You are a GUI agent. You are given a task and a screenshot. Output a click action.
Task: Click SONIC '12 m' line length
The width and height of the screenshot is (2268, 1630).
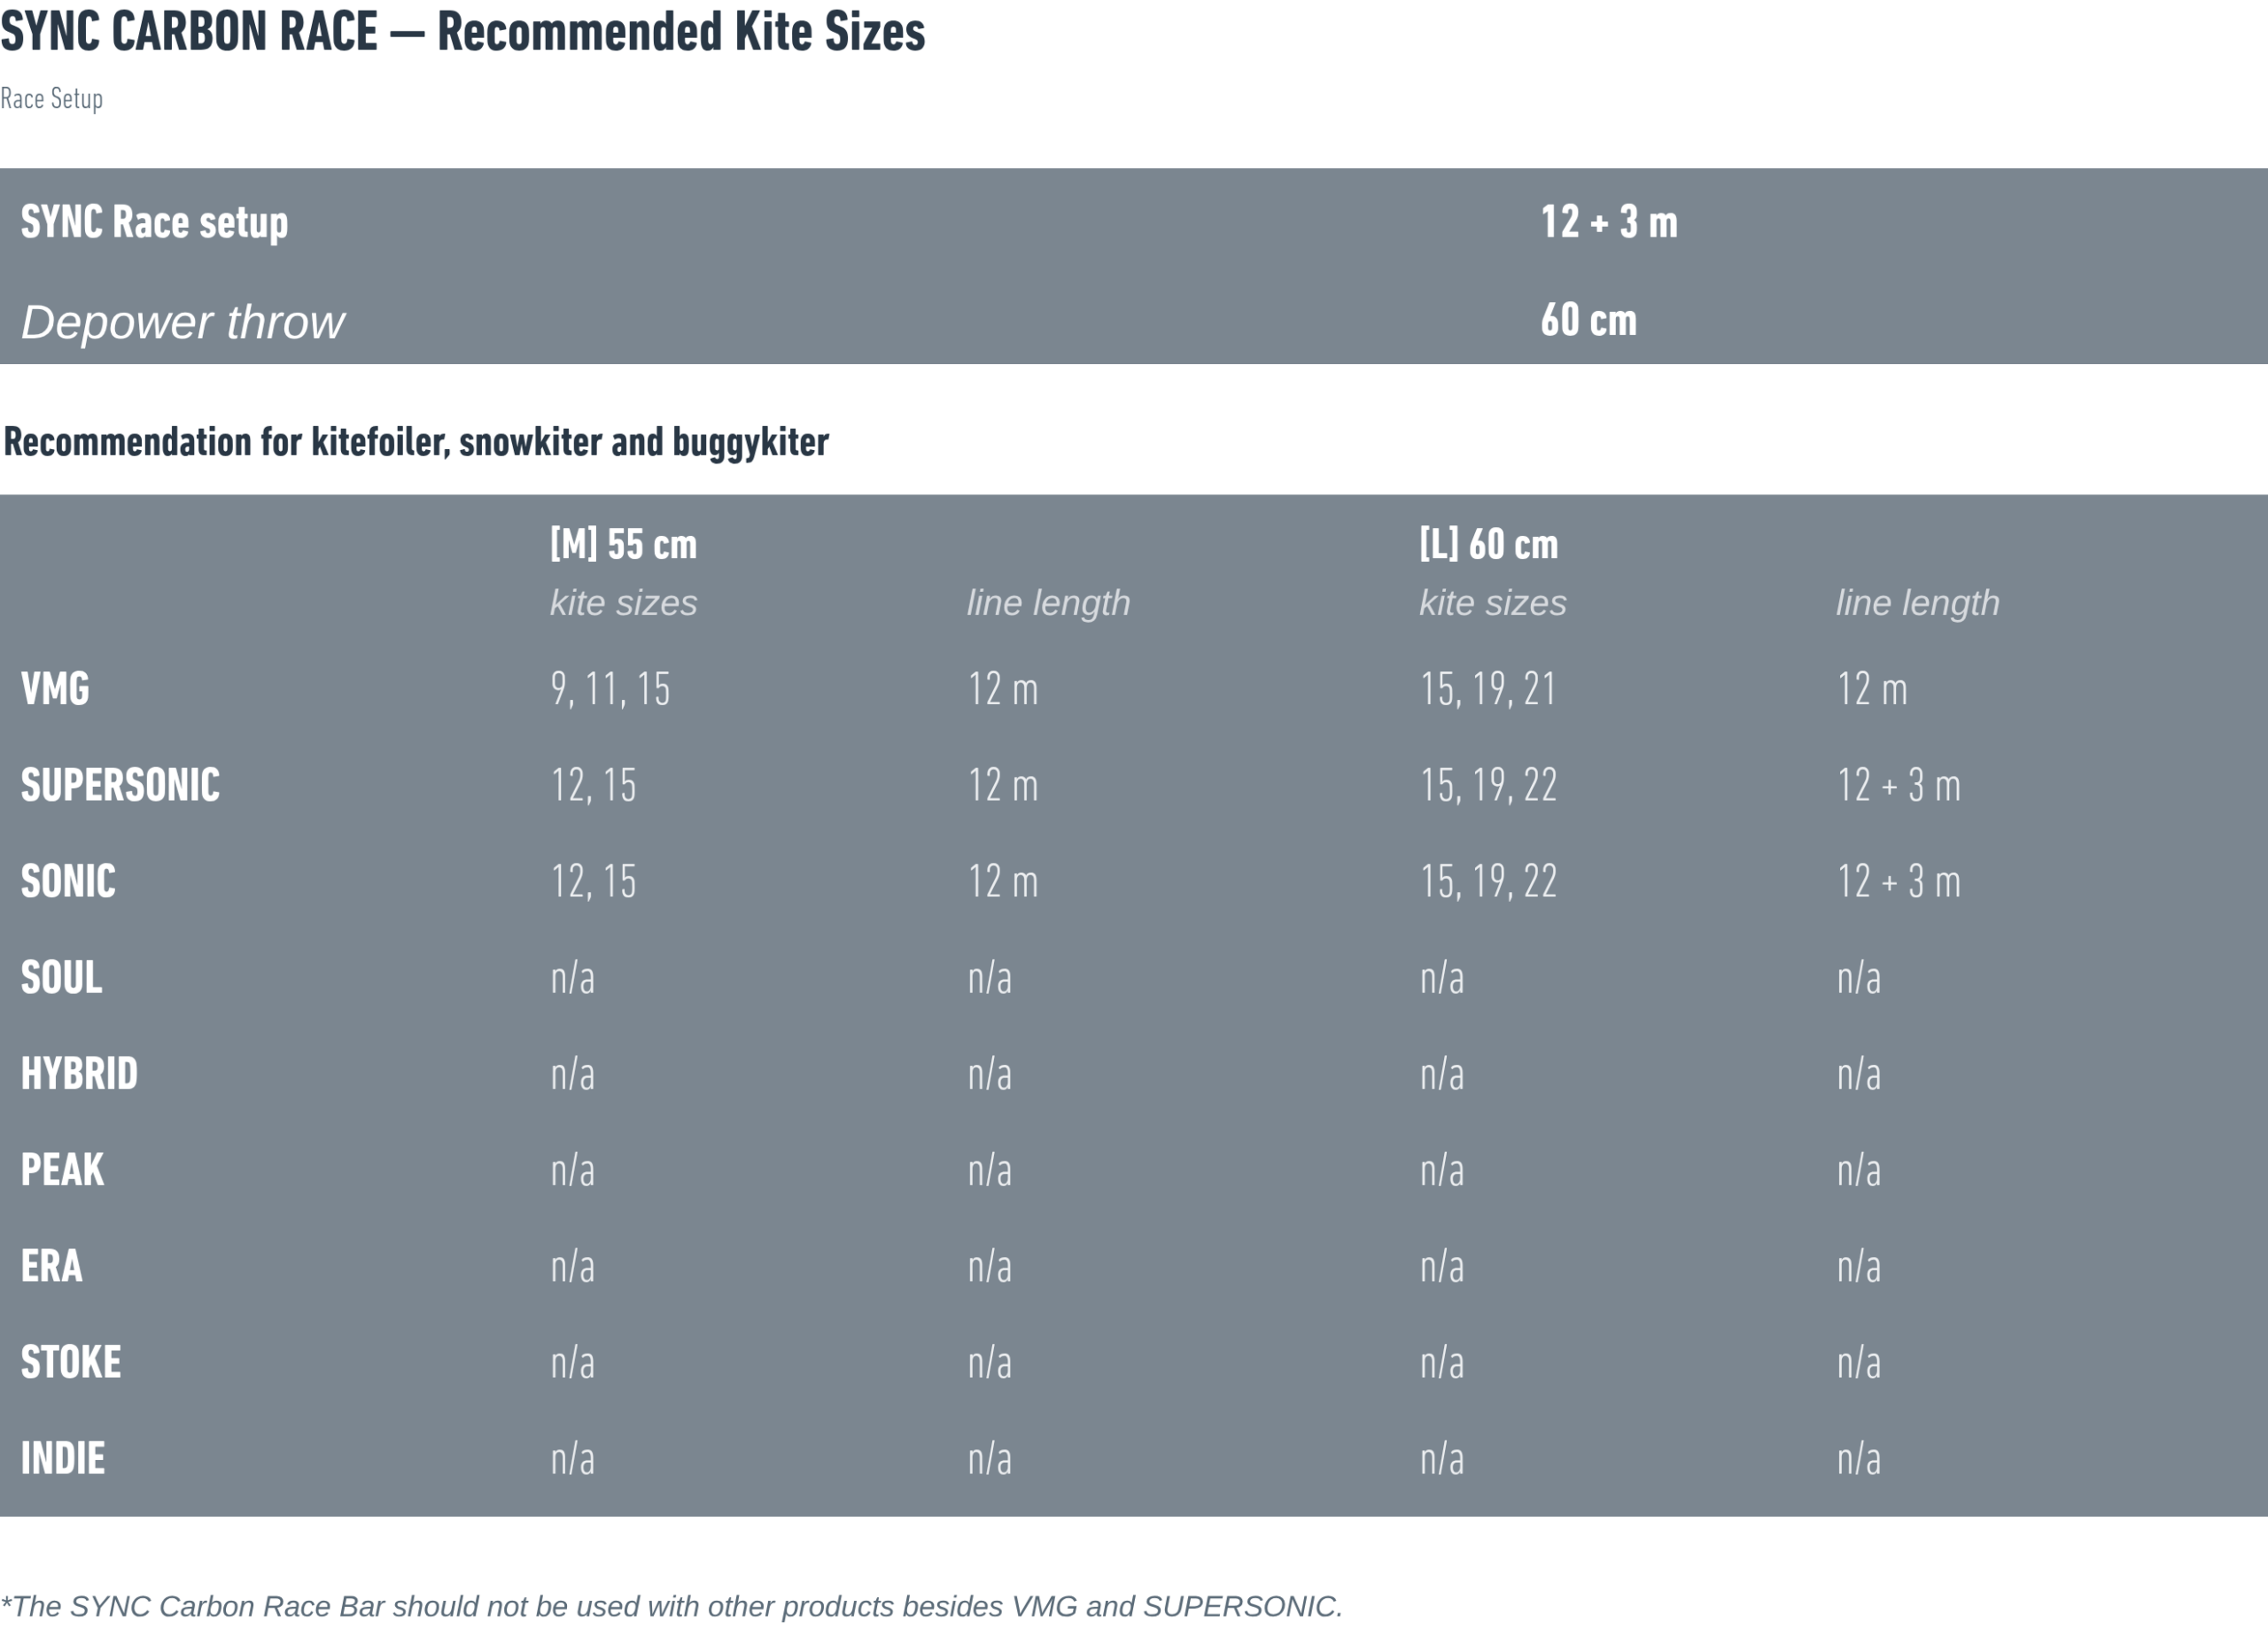[x=1003, y=881]
